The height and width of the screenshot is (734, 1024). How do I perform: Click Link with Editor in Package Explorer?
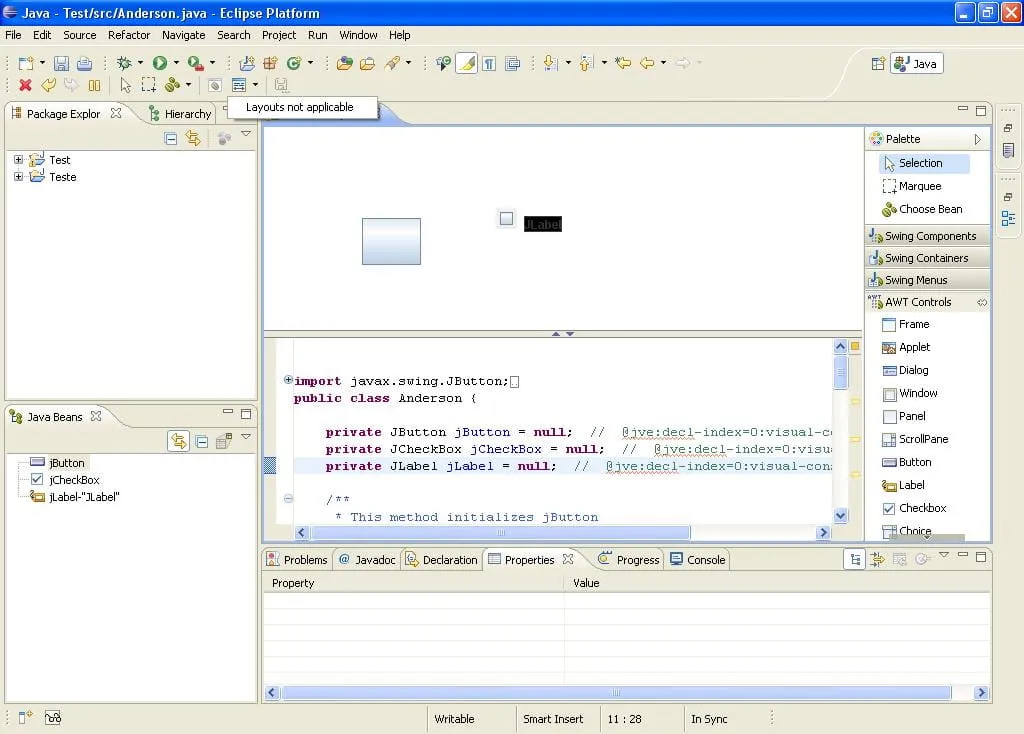tap(193, 139)
